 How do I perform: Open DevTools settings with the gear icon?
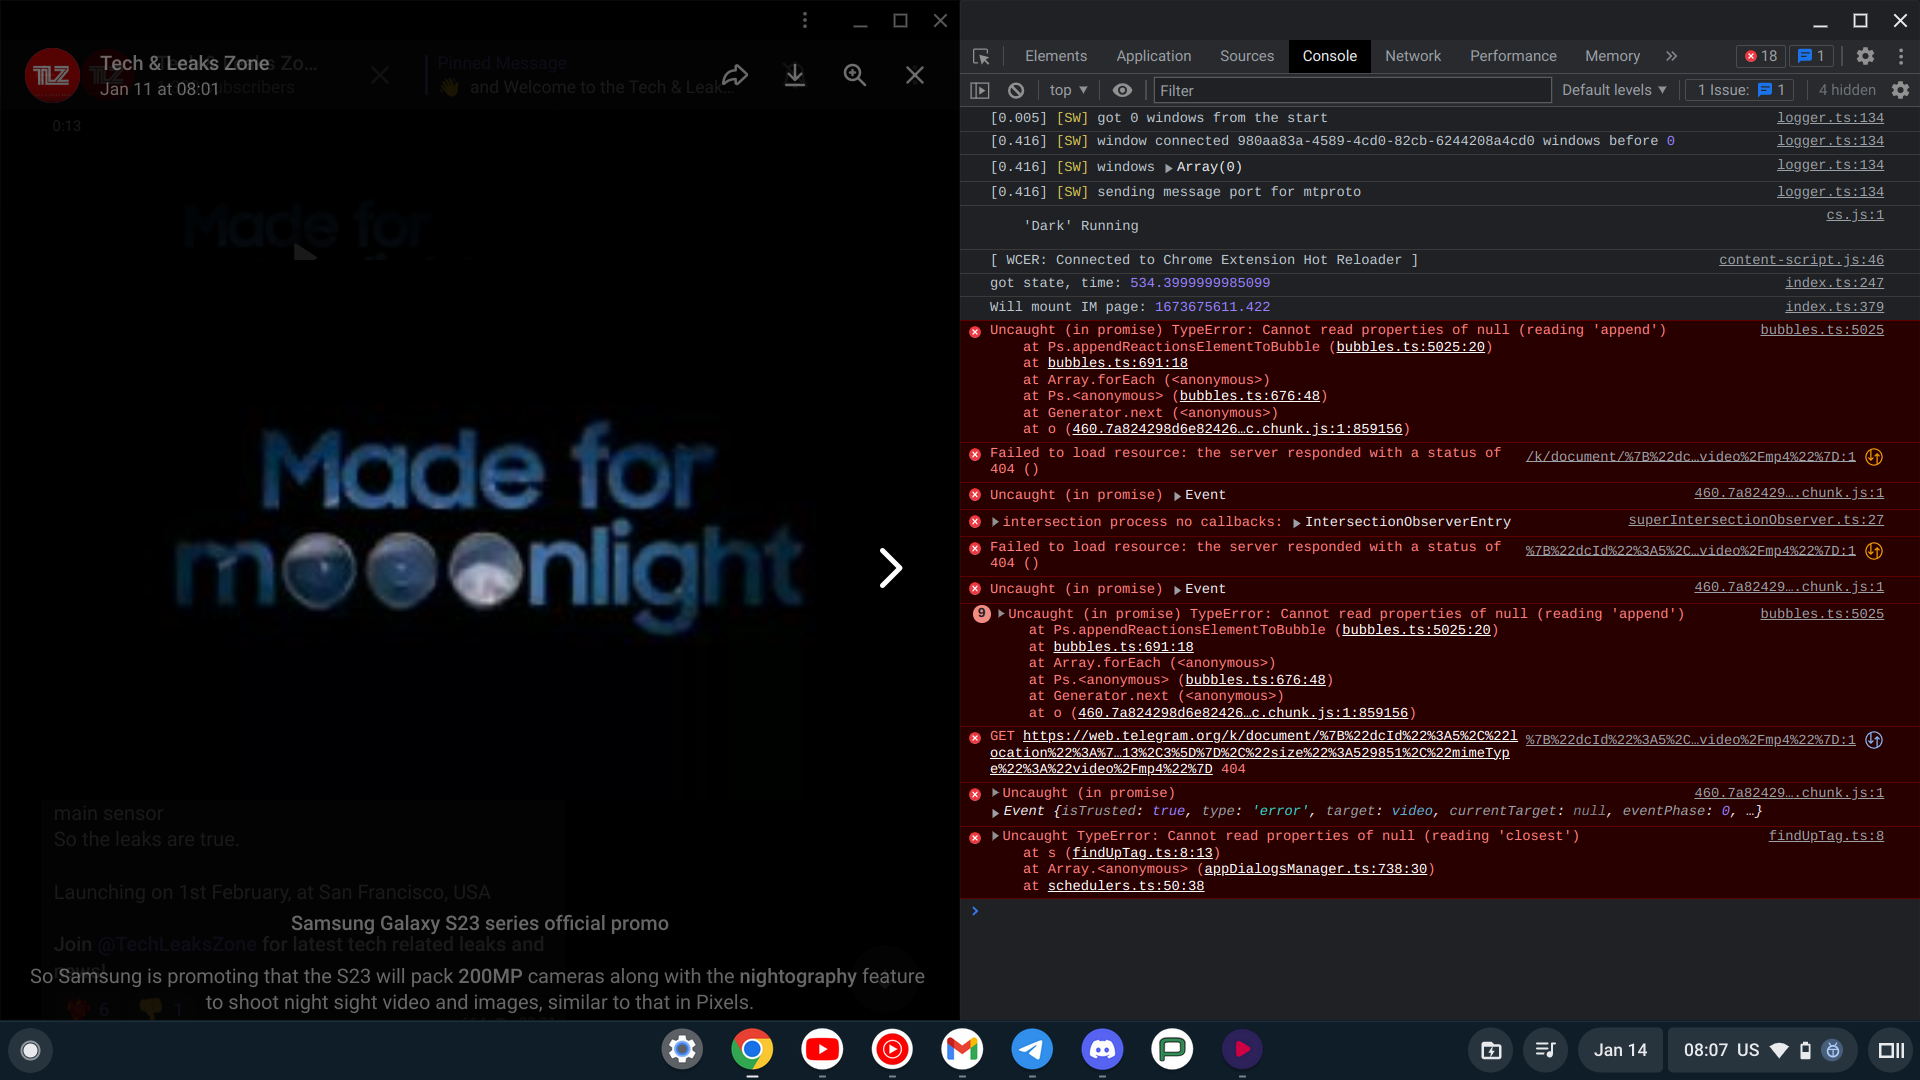tap(1865, 56)
